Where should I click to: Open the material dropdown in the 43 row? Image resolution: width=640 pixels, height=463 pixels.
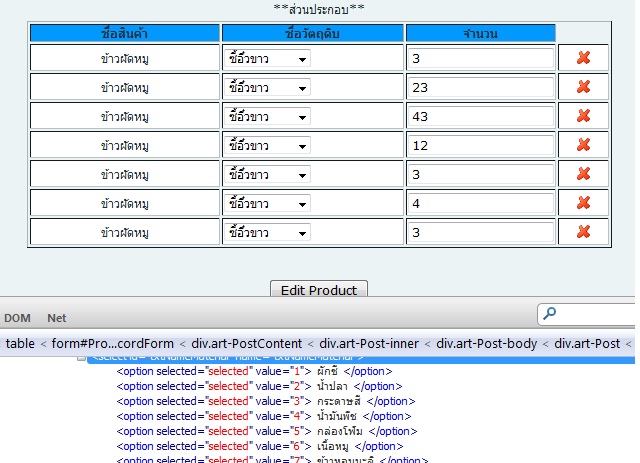tap(267, 116)
